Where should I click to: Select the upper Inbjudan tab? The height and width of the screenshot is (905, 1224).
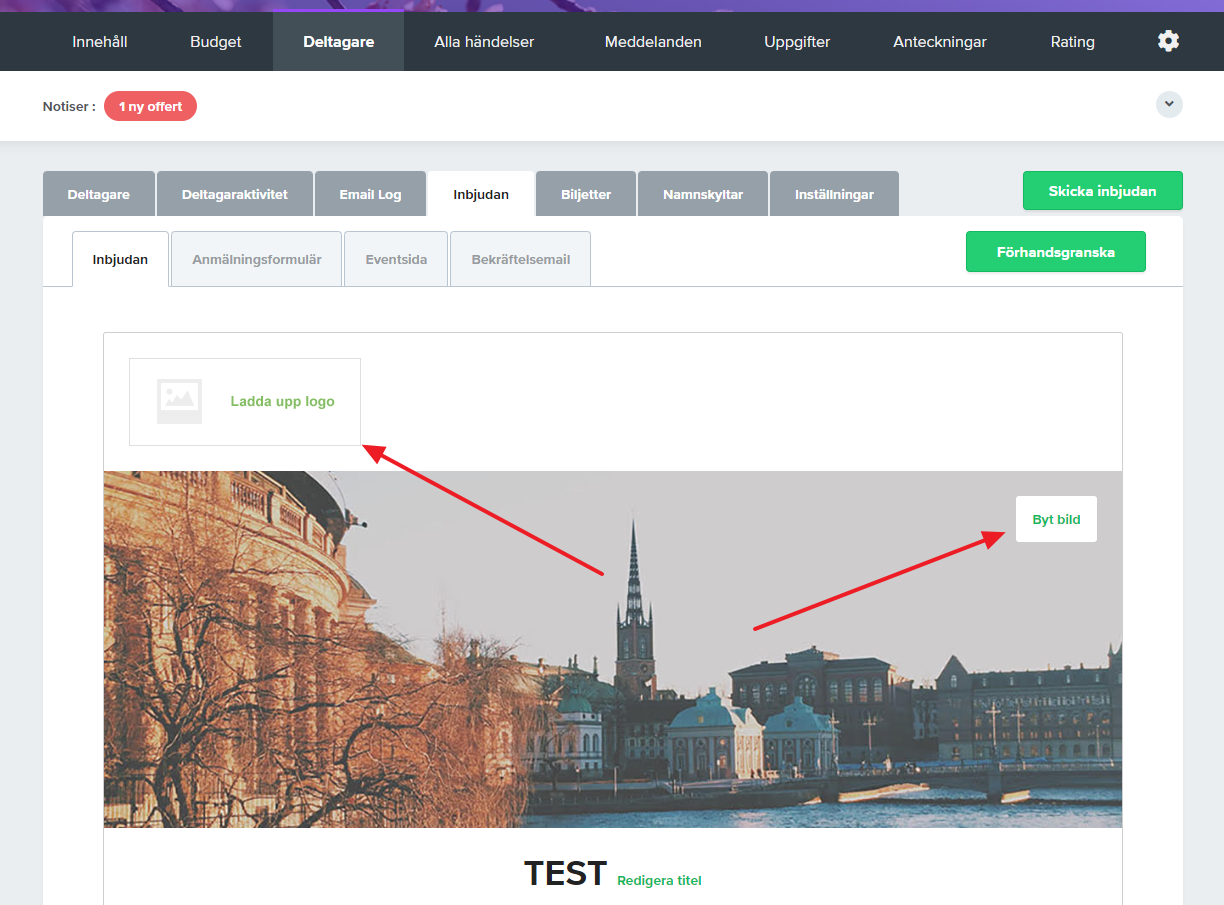tap(481, 194)
